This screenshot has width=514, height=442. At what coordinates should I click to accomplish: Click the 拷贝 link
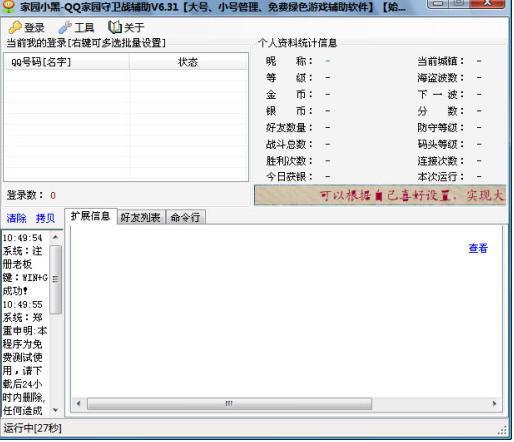(x=45, y=218)
